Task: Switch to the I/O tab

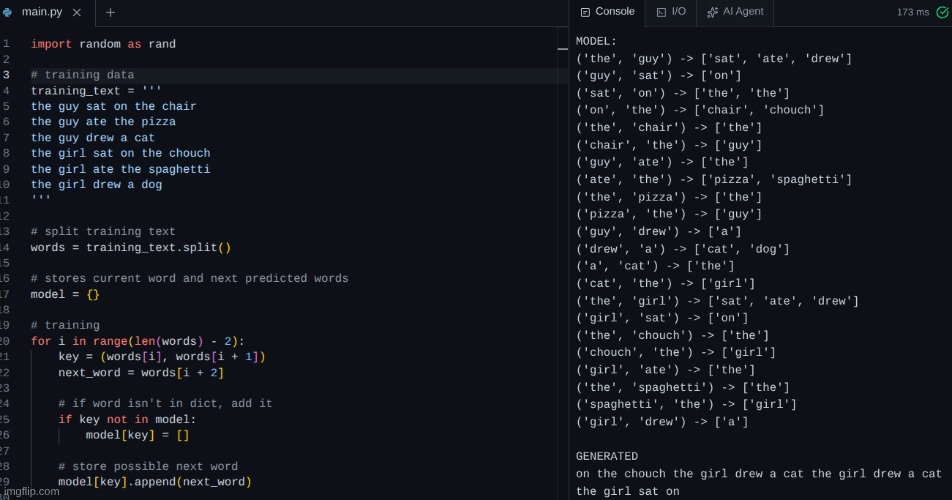Action: point(671,12)
